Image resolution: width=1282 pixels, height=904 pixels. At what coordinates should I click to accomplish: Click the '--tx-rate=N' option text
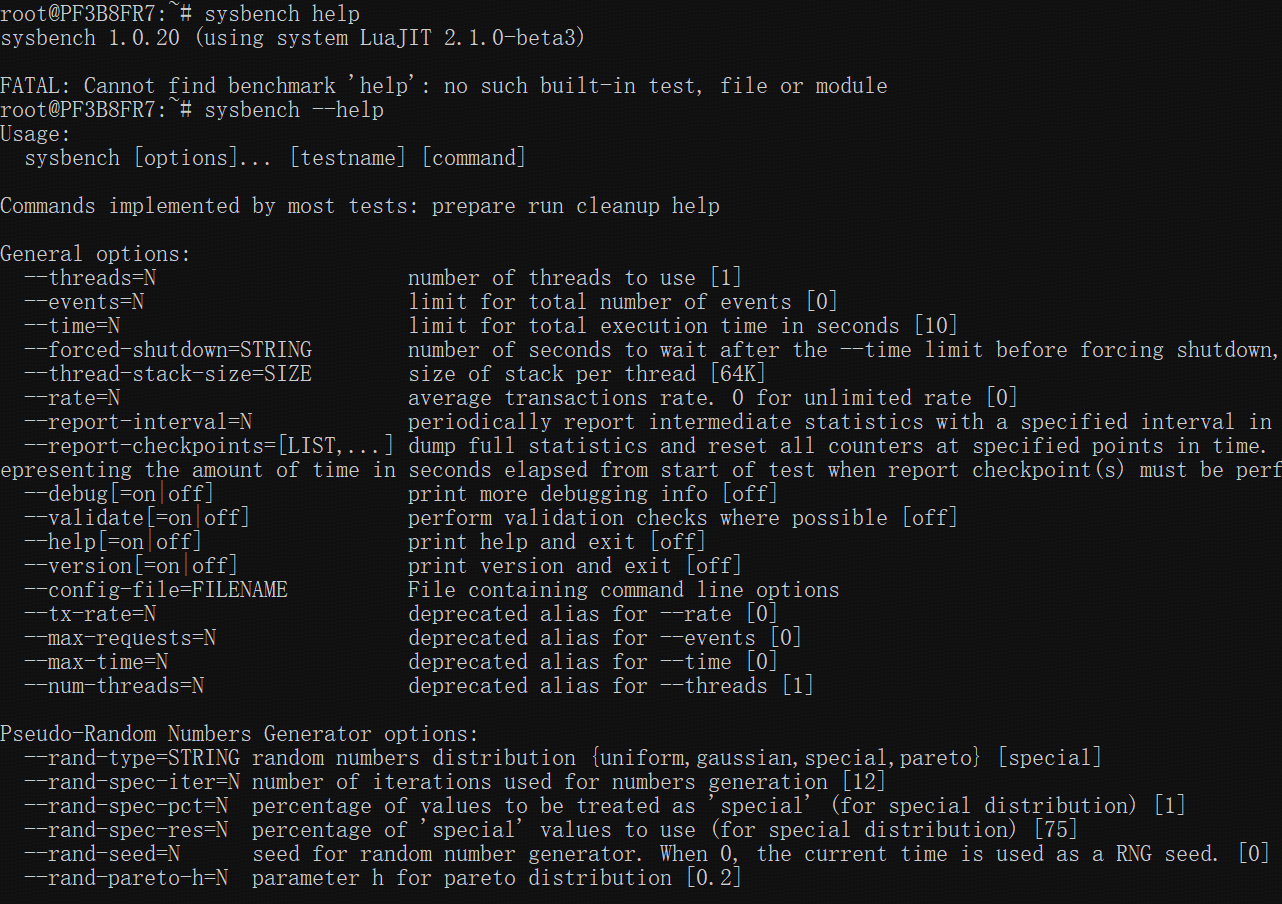click(90, 614)
